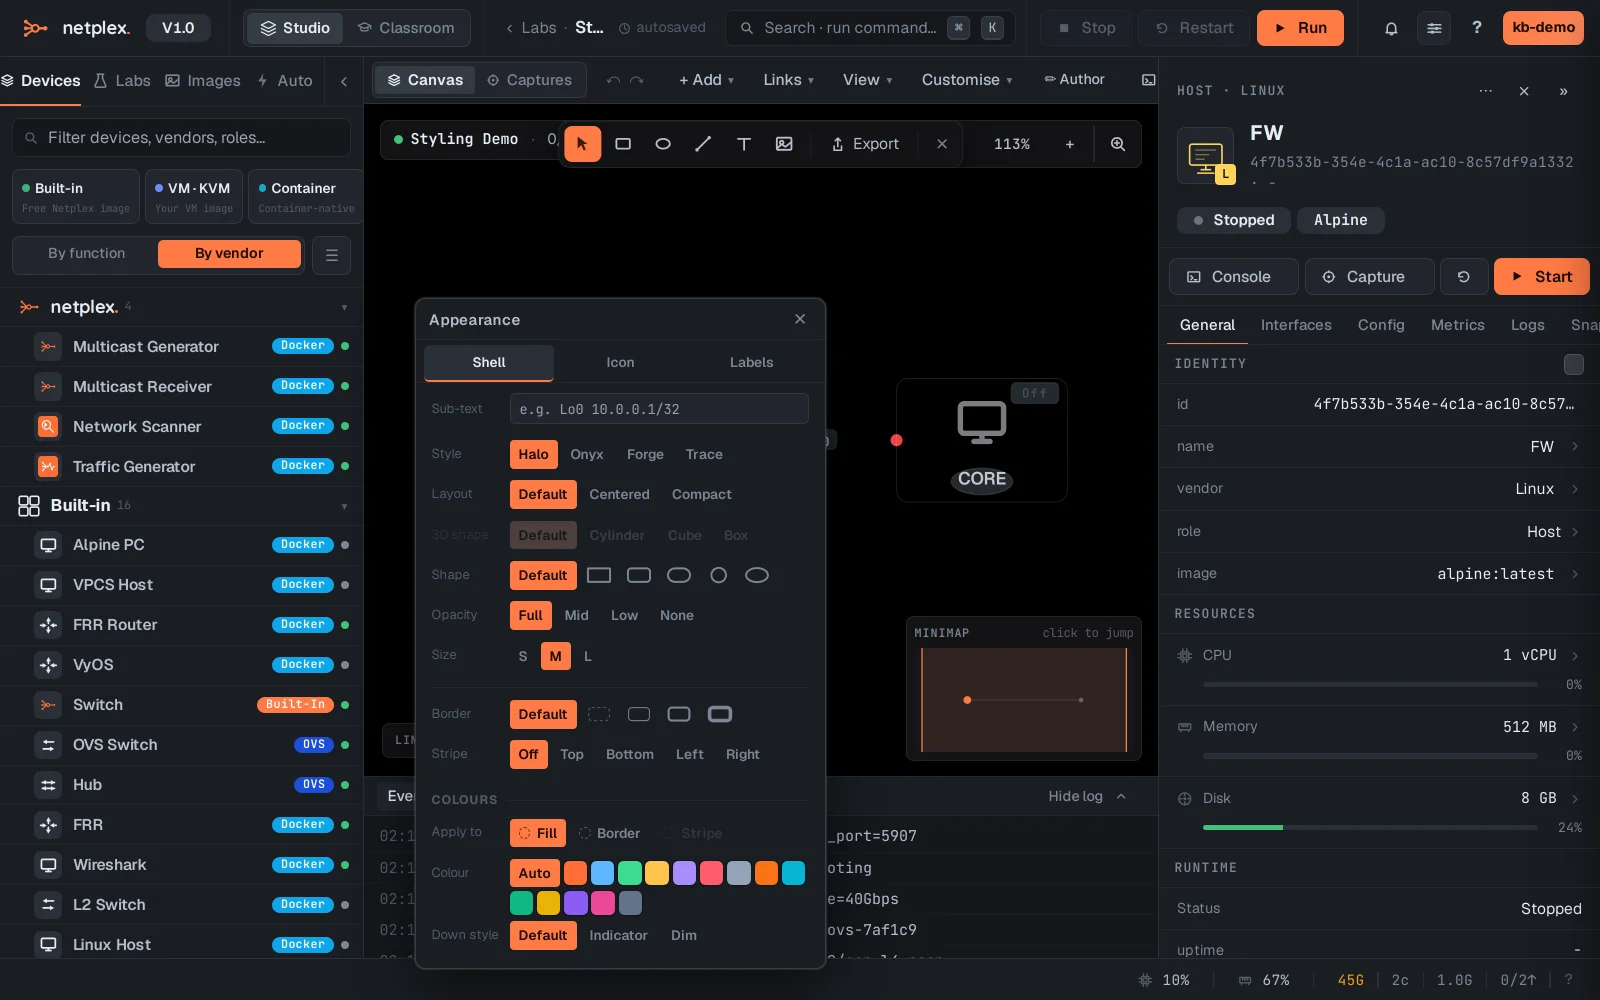
Task: Pick the line drawing tool
Action: click(703, 144)
